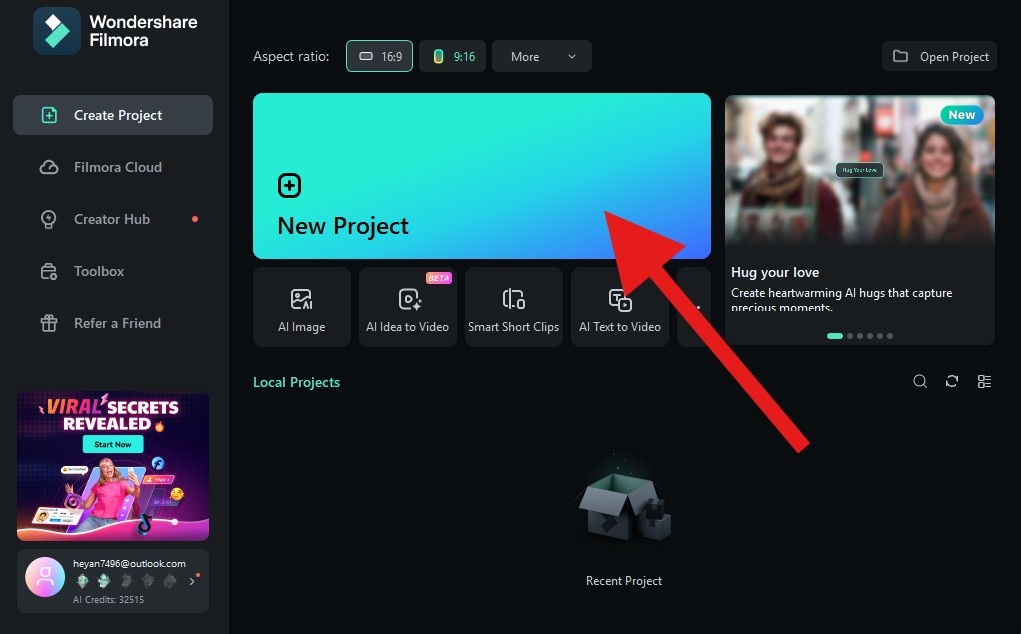Click the Open Project button
This screenshot has height=634, width=1021.
[x=940, y=56]
